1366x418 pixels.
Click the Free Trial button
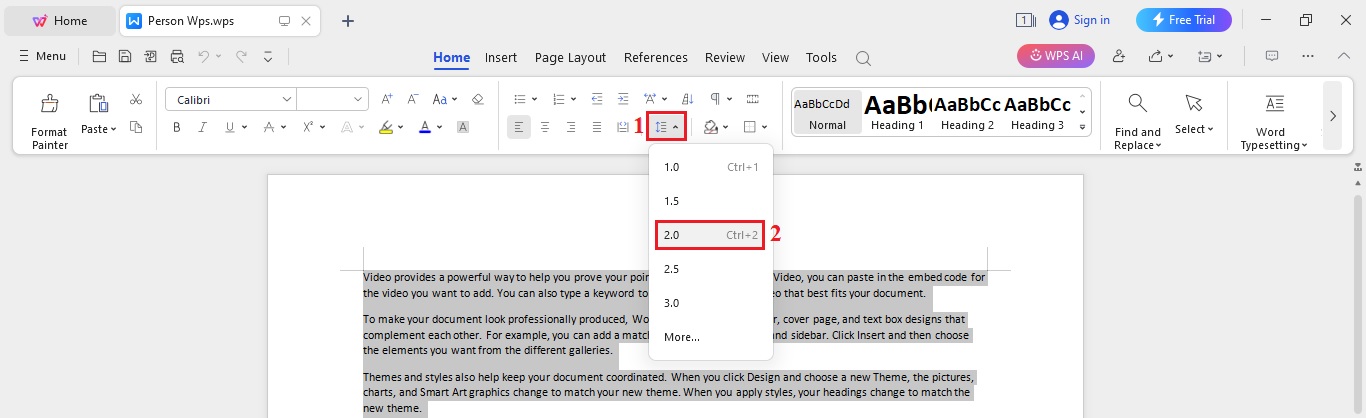[1183, 20]
